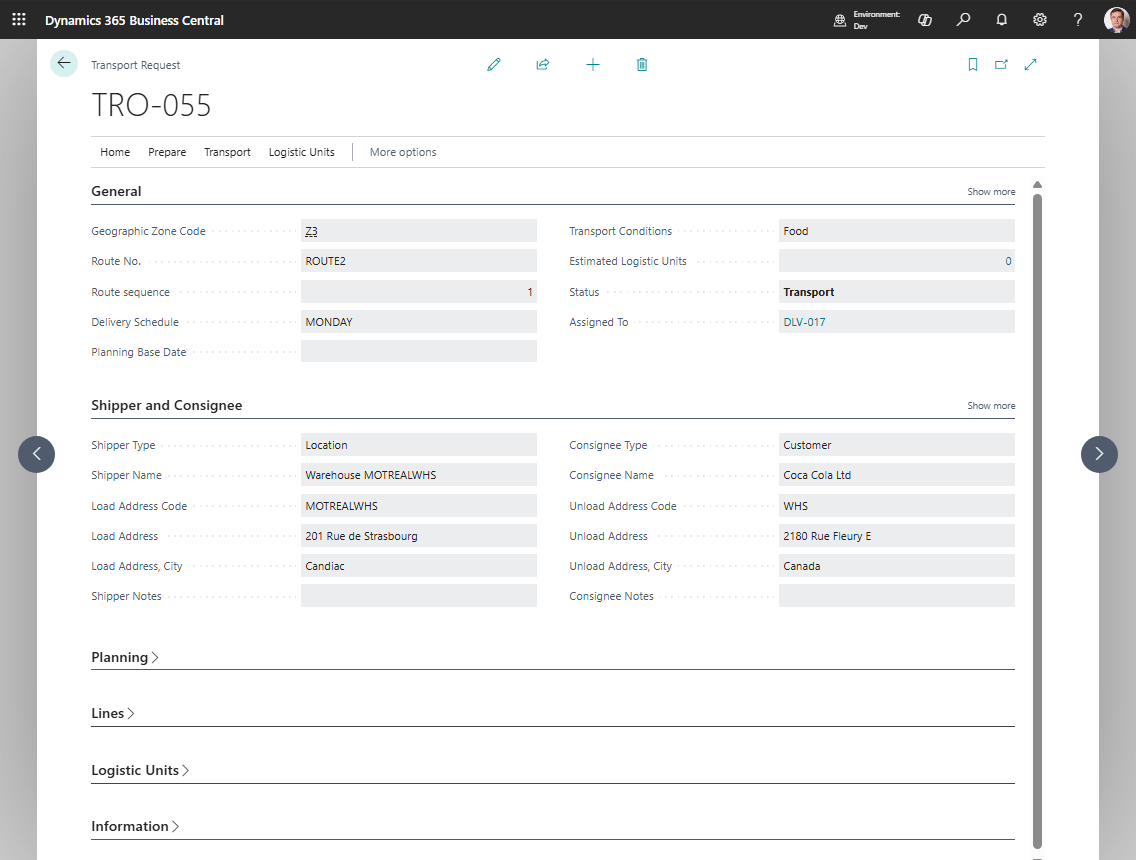
Task: Click the Shipper Type field Location
Action: (419, 445)
